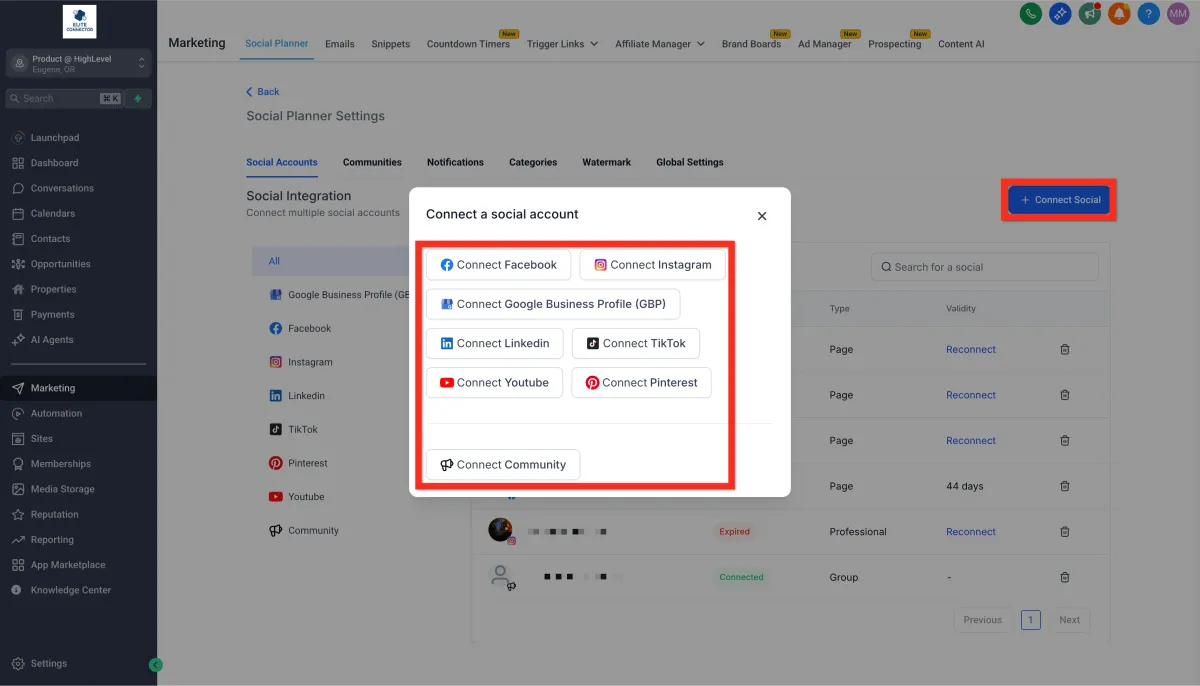This screenshot has height=686, width=1200.
Task: Click the green lightning bolt quick action icon
Action: tap(137, 98)
